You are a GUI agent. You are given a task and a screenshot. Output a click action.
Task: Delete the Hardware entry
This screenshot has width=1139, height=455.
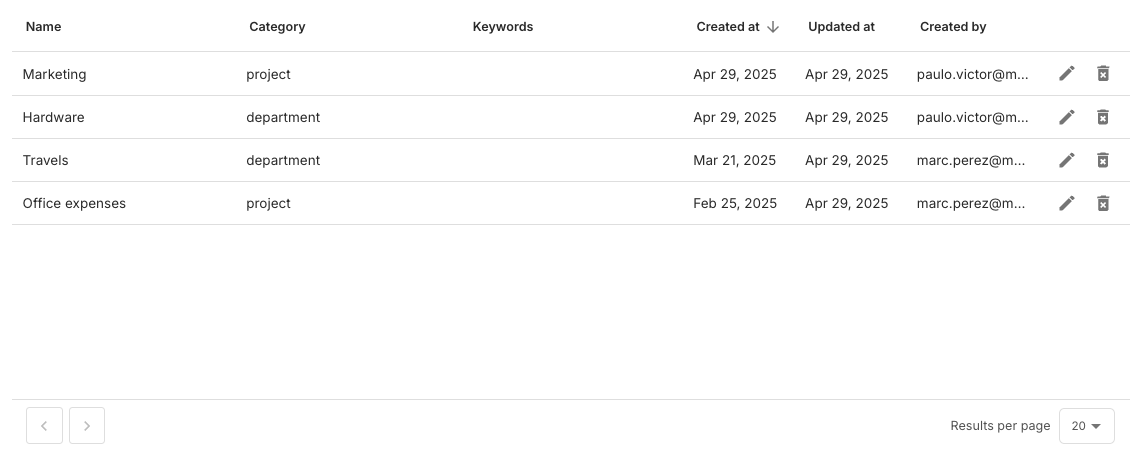pos(1103,117)
